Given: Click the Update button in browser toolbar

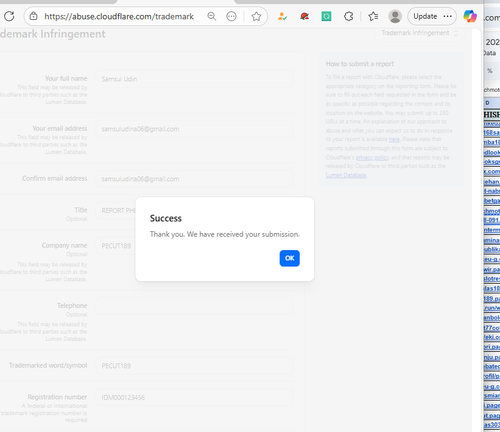Looking at the screenshot, I should tap(425, 16).
